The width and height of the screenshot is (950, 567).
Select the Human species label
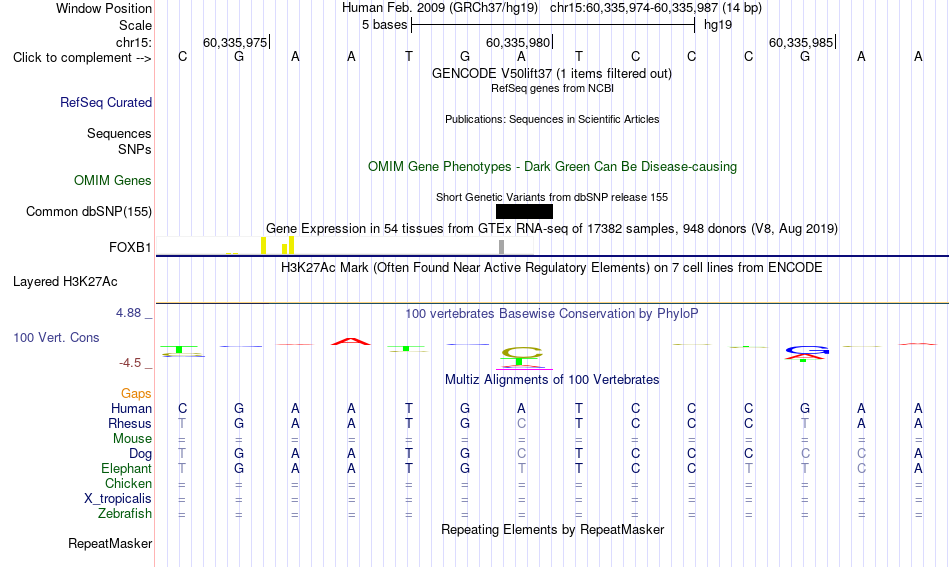131,408
